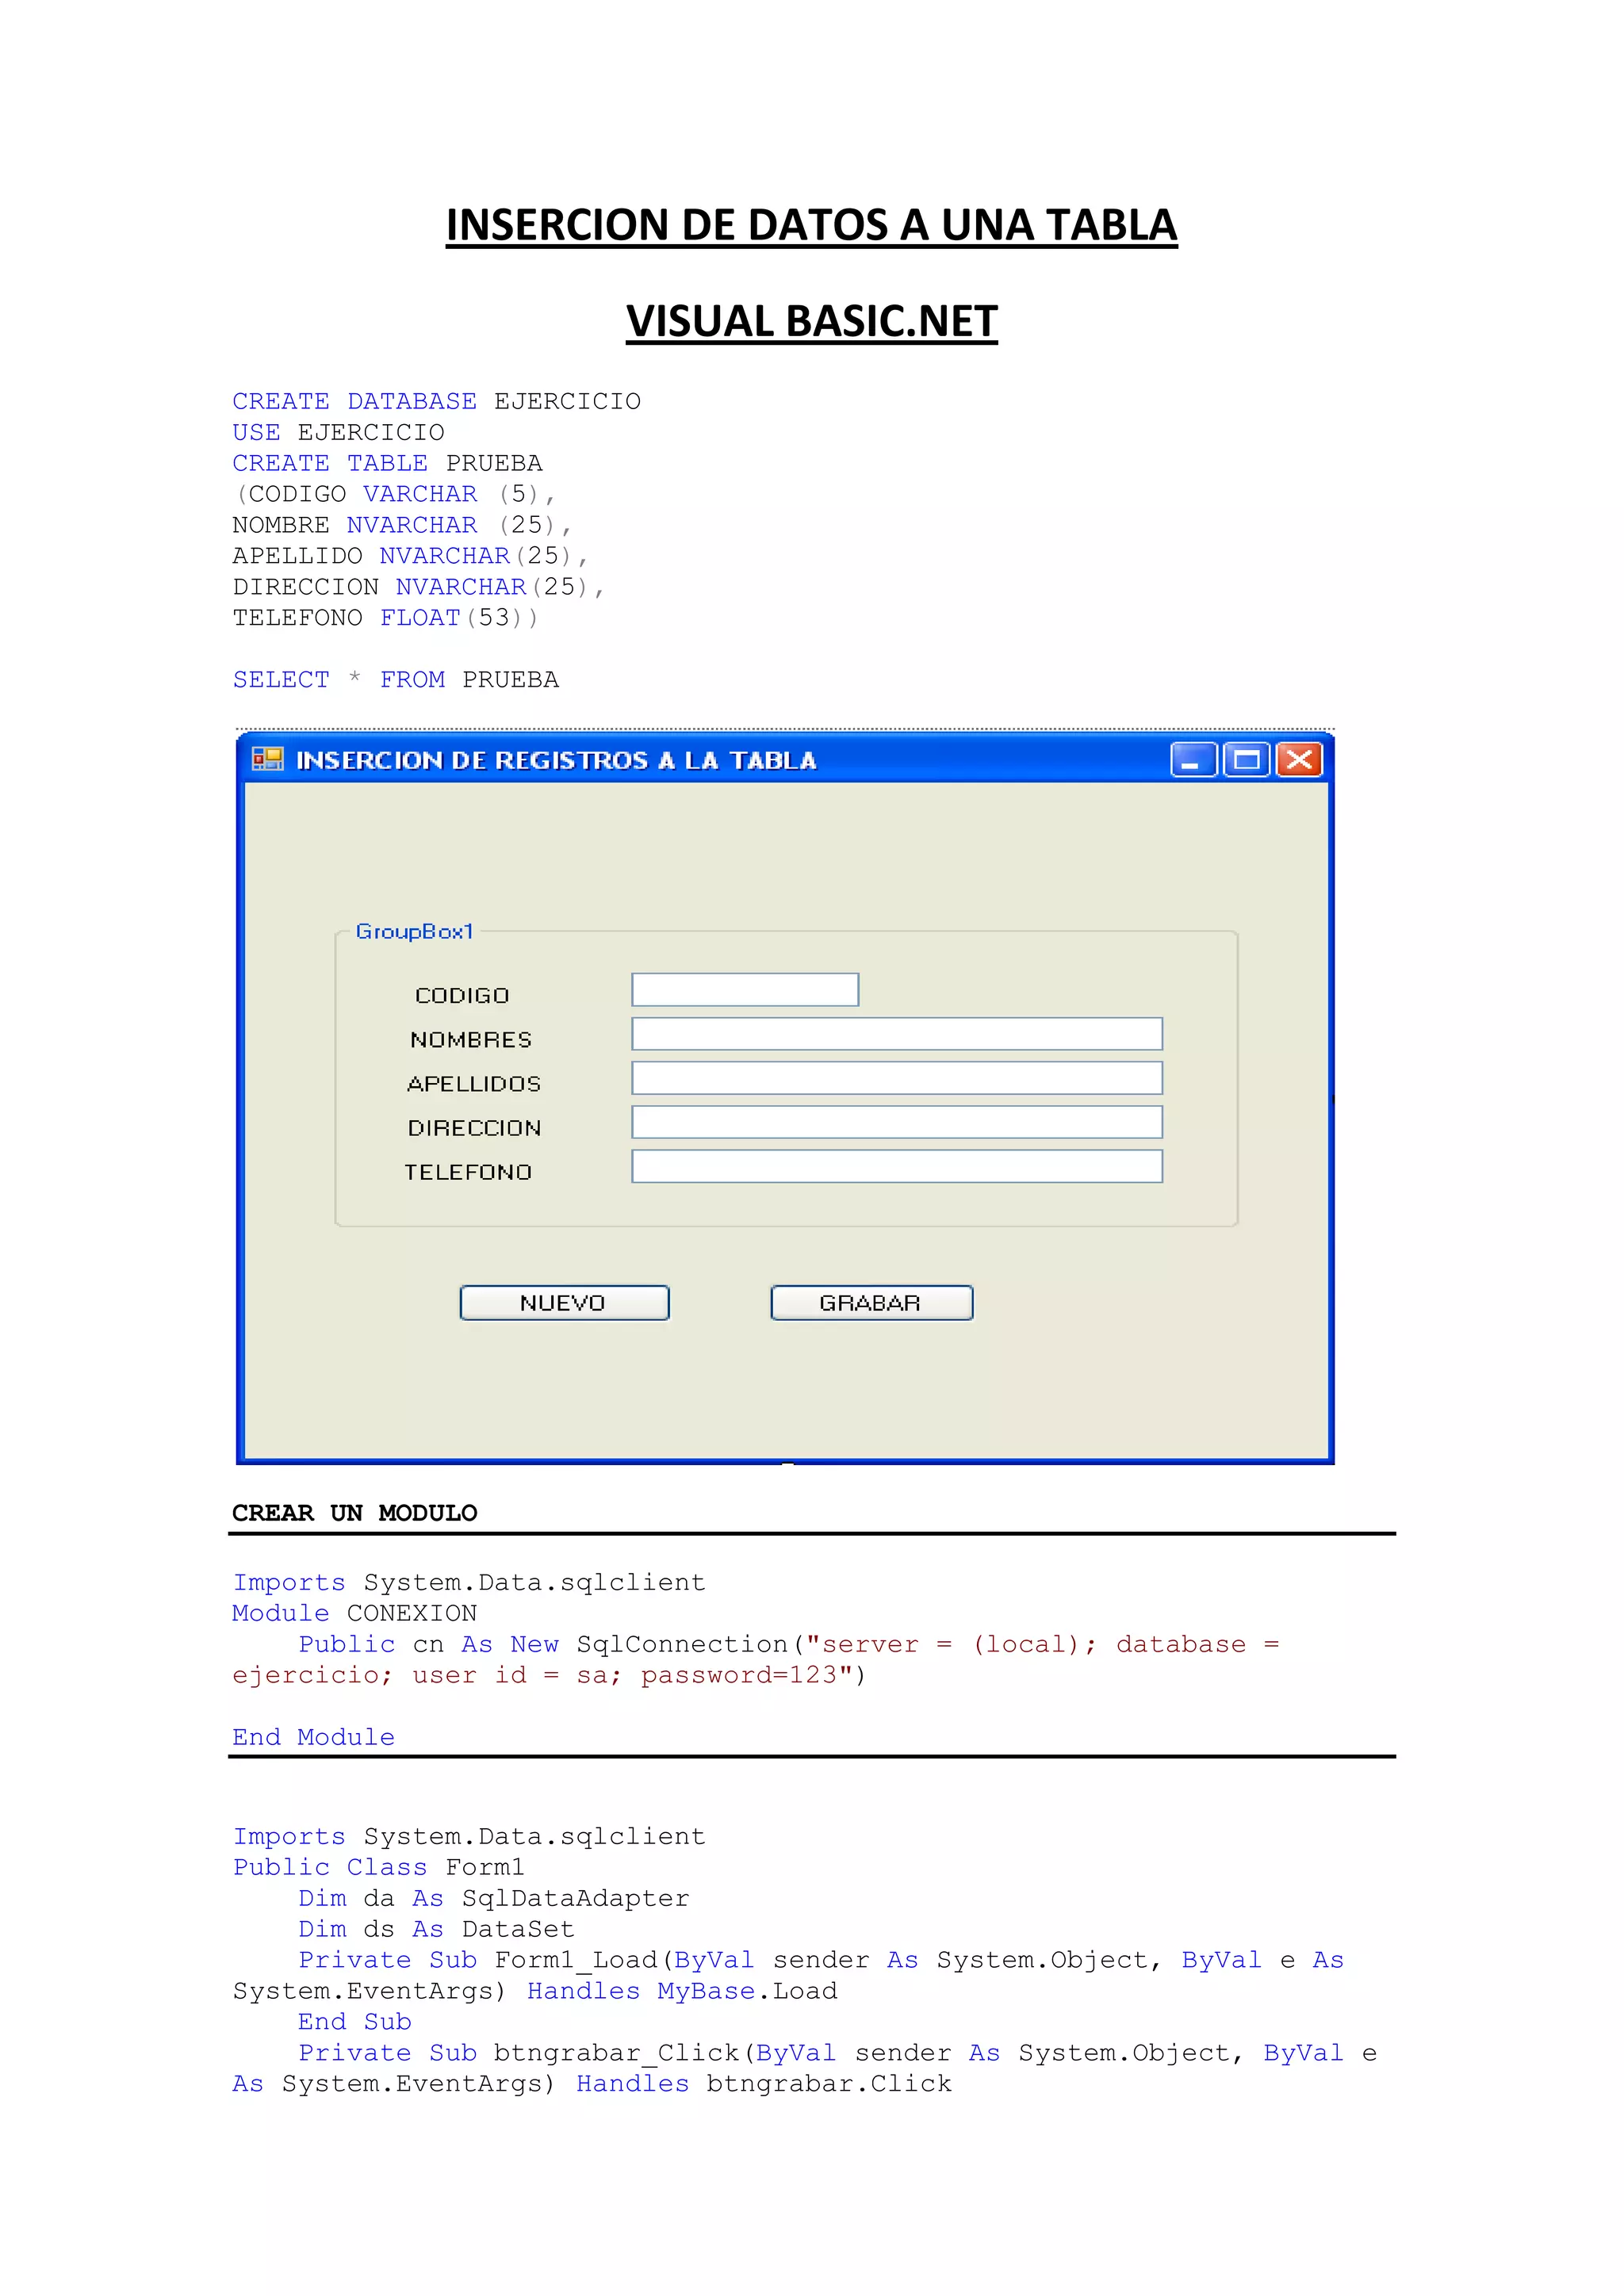Click the heading INSERCION DE DATOS A UNA TABLA

coord(811,225)
